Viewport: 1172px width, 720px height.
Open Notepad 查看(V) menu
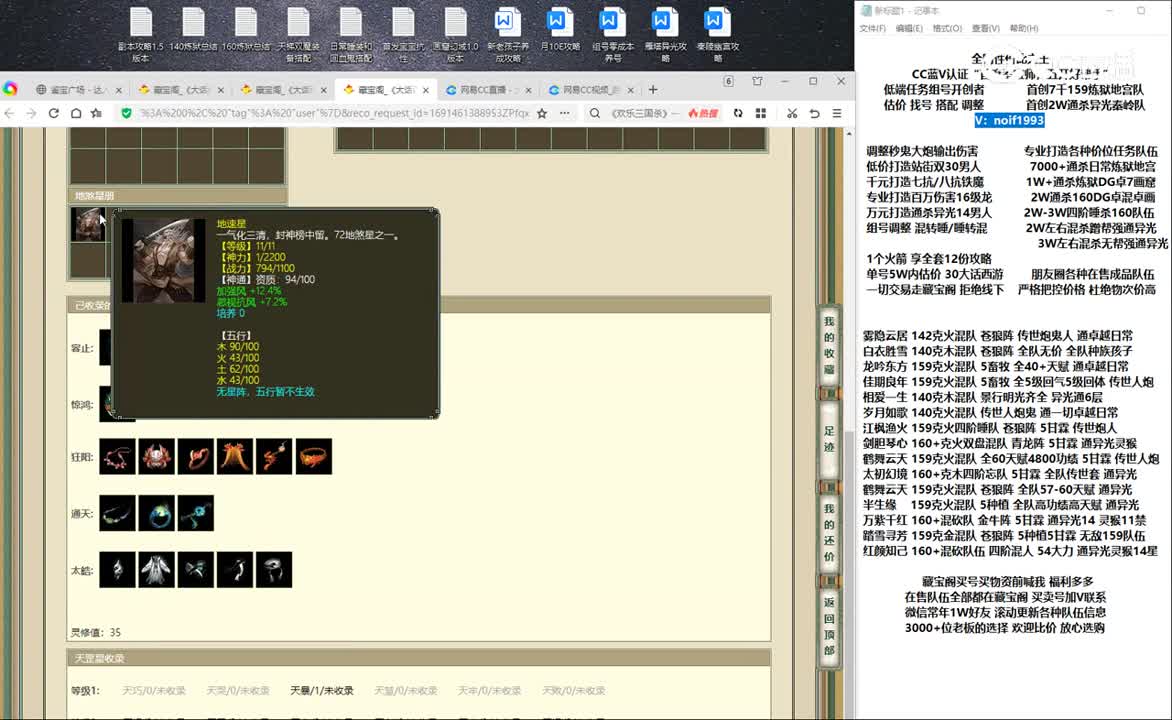986,28
